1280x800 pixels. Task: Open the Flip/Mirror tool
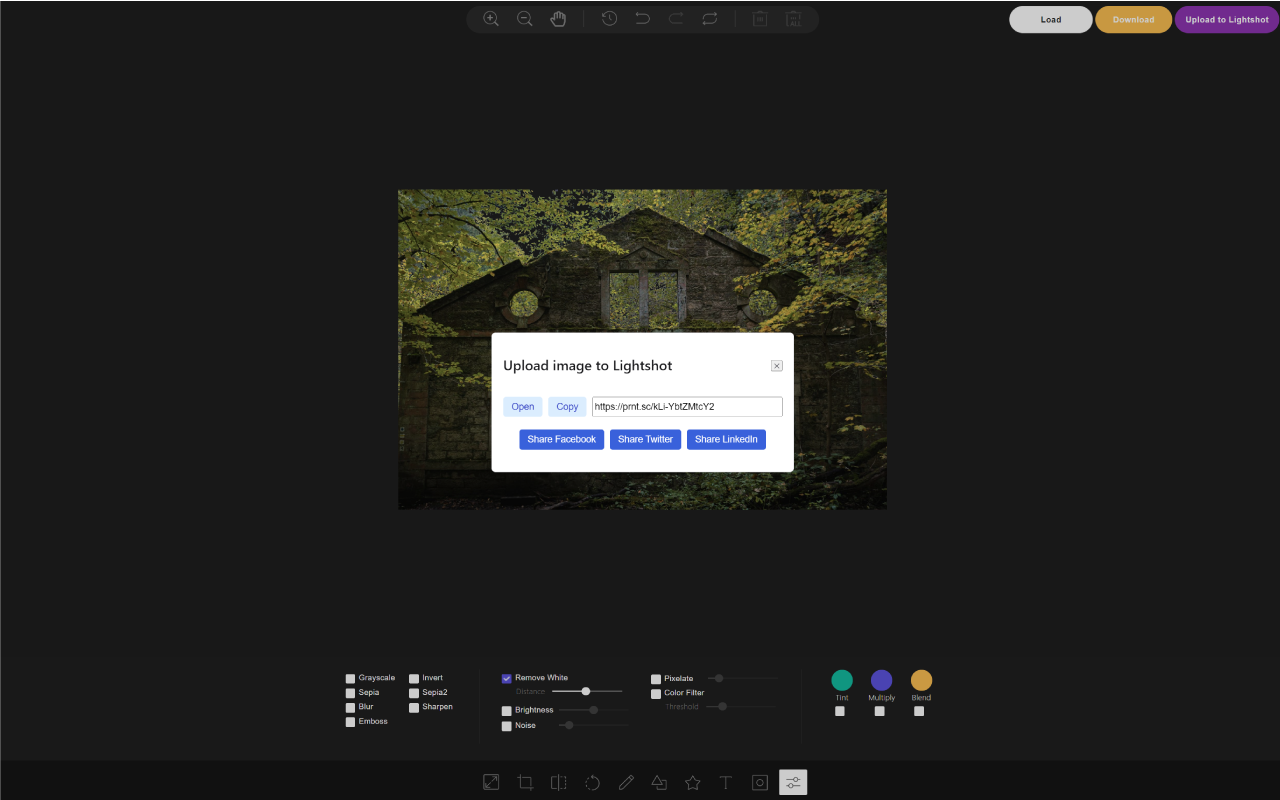[558, 781]
